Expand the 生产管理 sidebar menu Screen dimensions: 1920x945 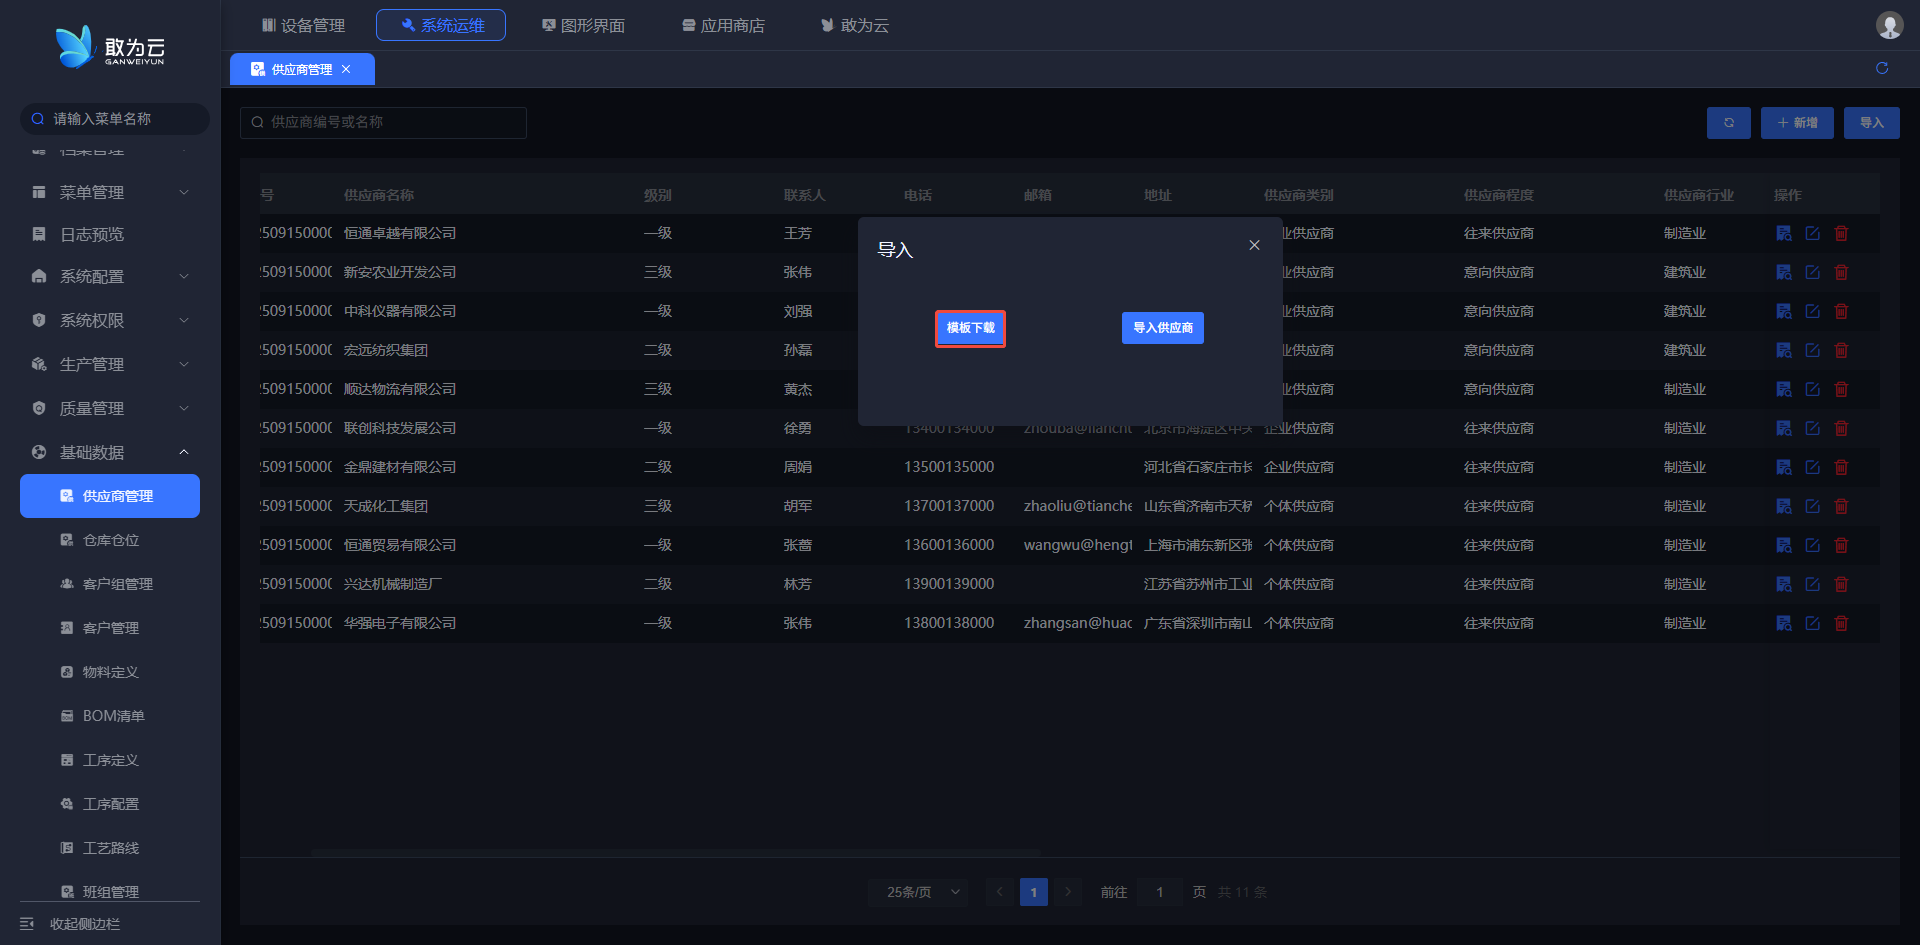point(110,364)
